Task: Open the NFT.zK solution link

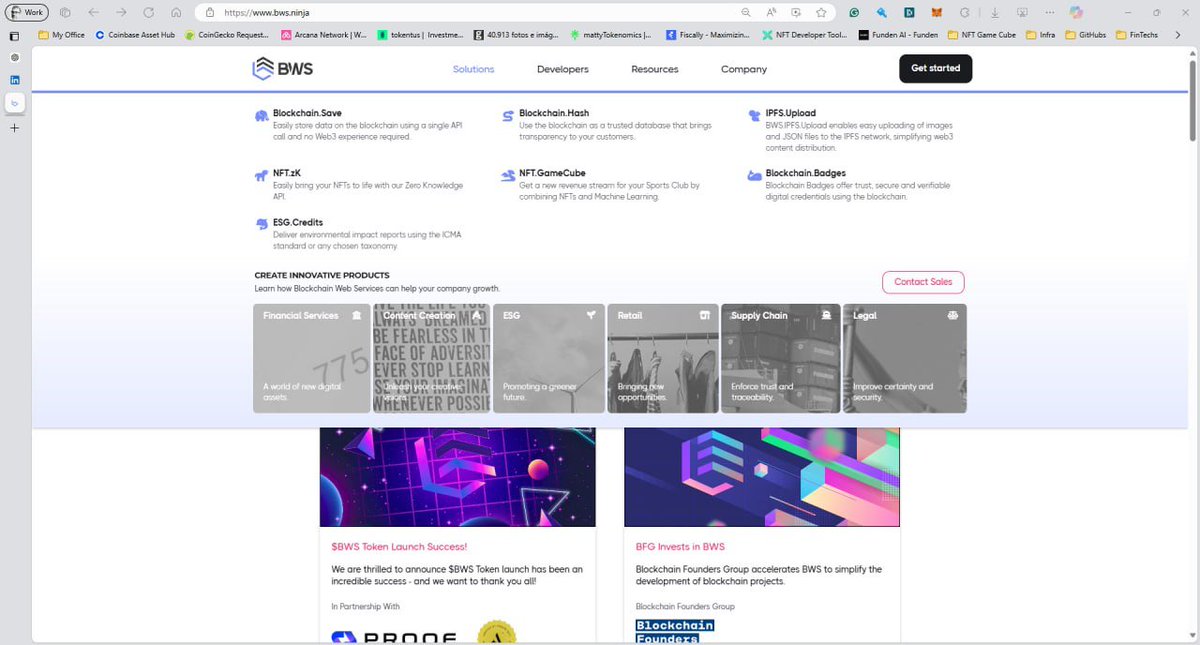Action: (x=287, y=173)
